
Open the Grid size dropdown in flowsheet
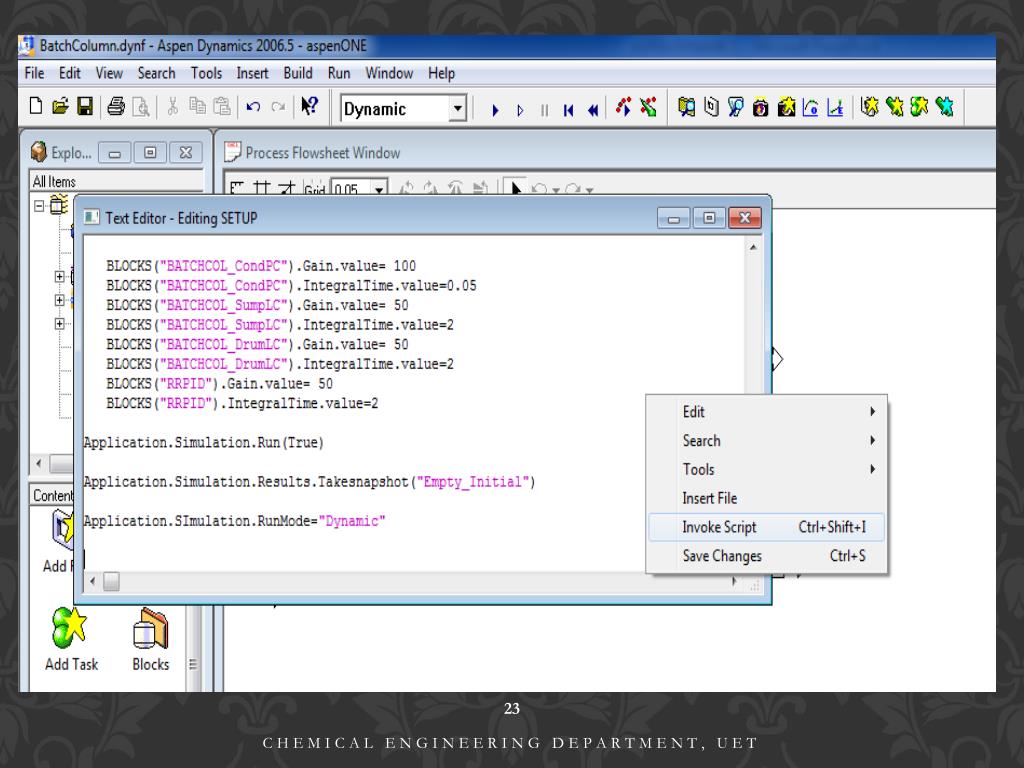[379, 189]
